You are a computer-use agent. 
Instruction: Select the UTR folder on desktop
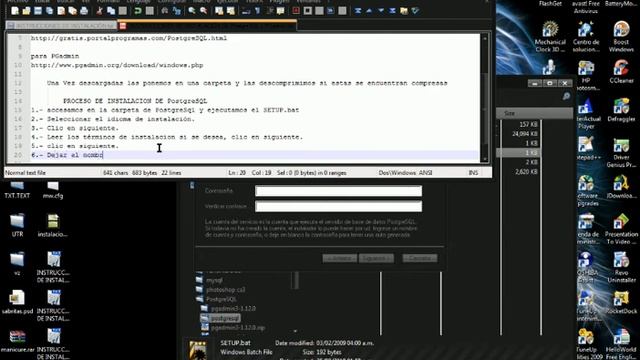17,225
